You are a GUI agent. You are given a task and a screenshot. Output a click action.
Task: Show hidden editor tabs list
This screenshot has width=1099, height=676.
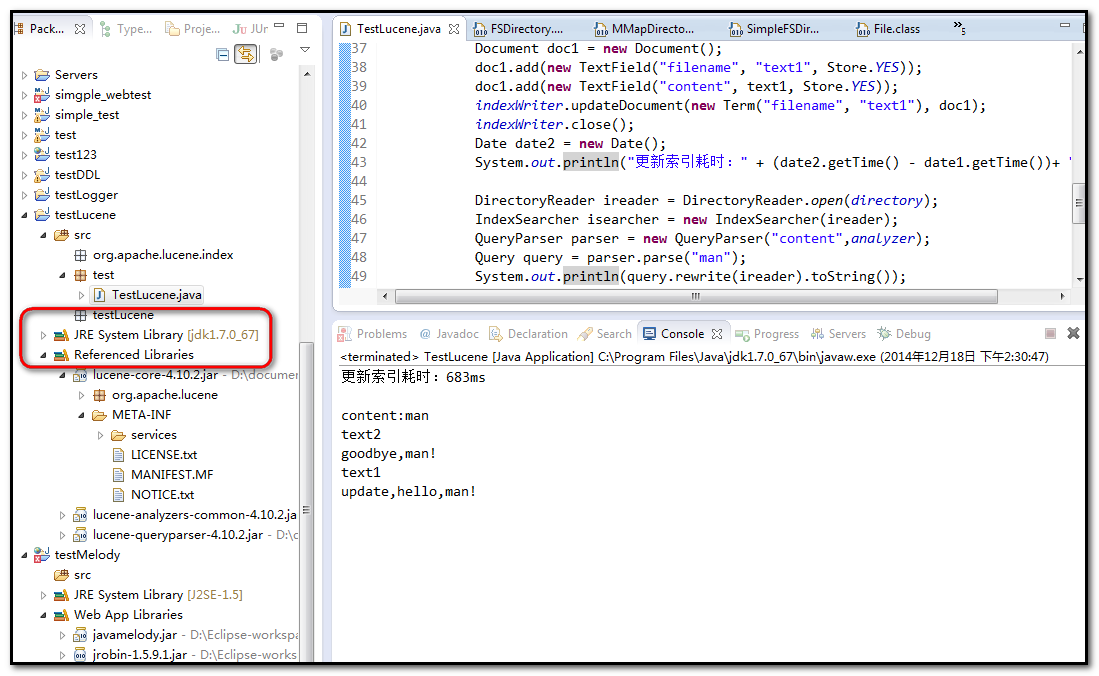959,27
